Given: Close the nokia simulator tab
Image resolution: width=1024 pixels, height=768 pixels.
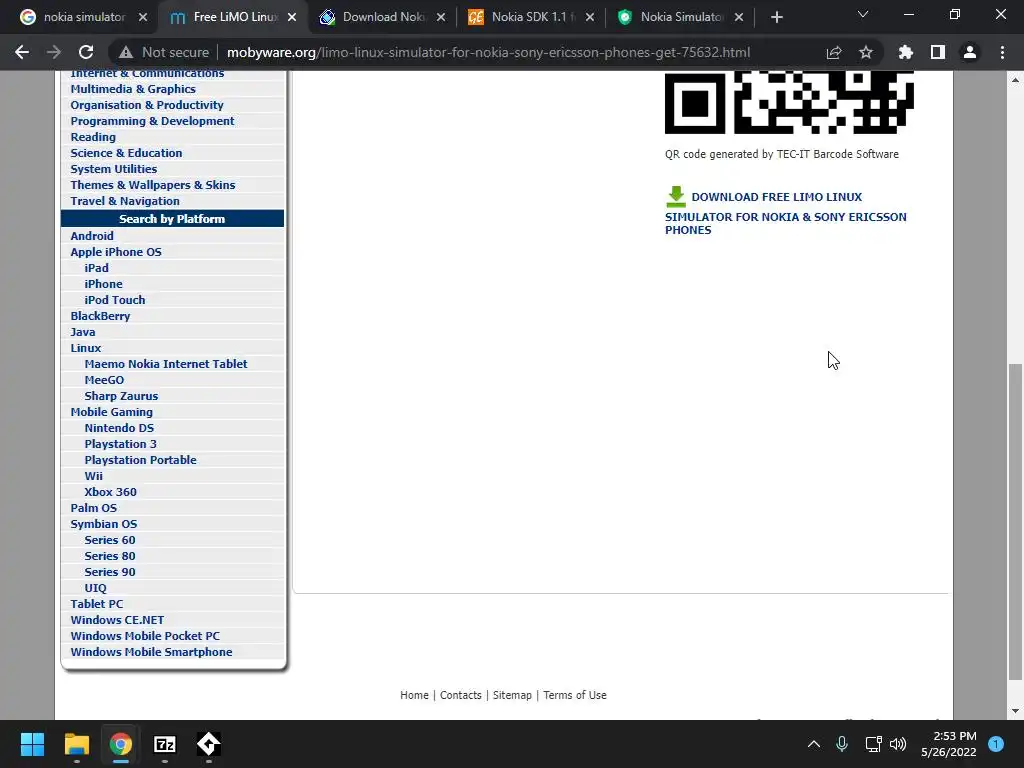Looking at the screenshot, I should [143, 18].
